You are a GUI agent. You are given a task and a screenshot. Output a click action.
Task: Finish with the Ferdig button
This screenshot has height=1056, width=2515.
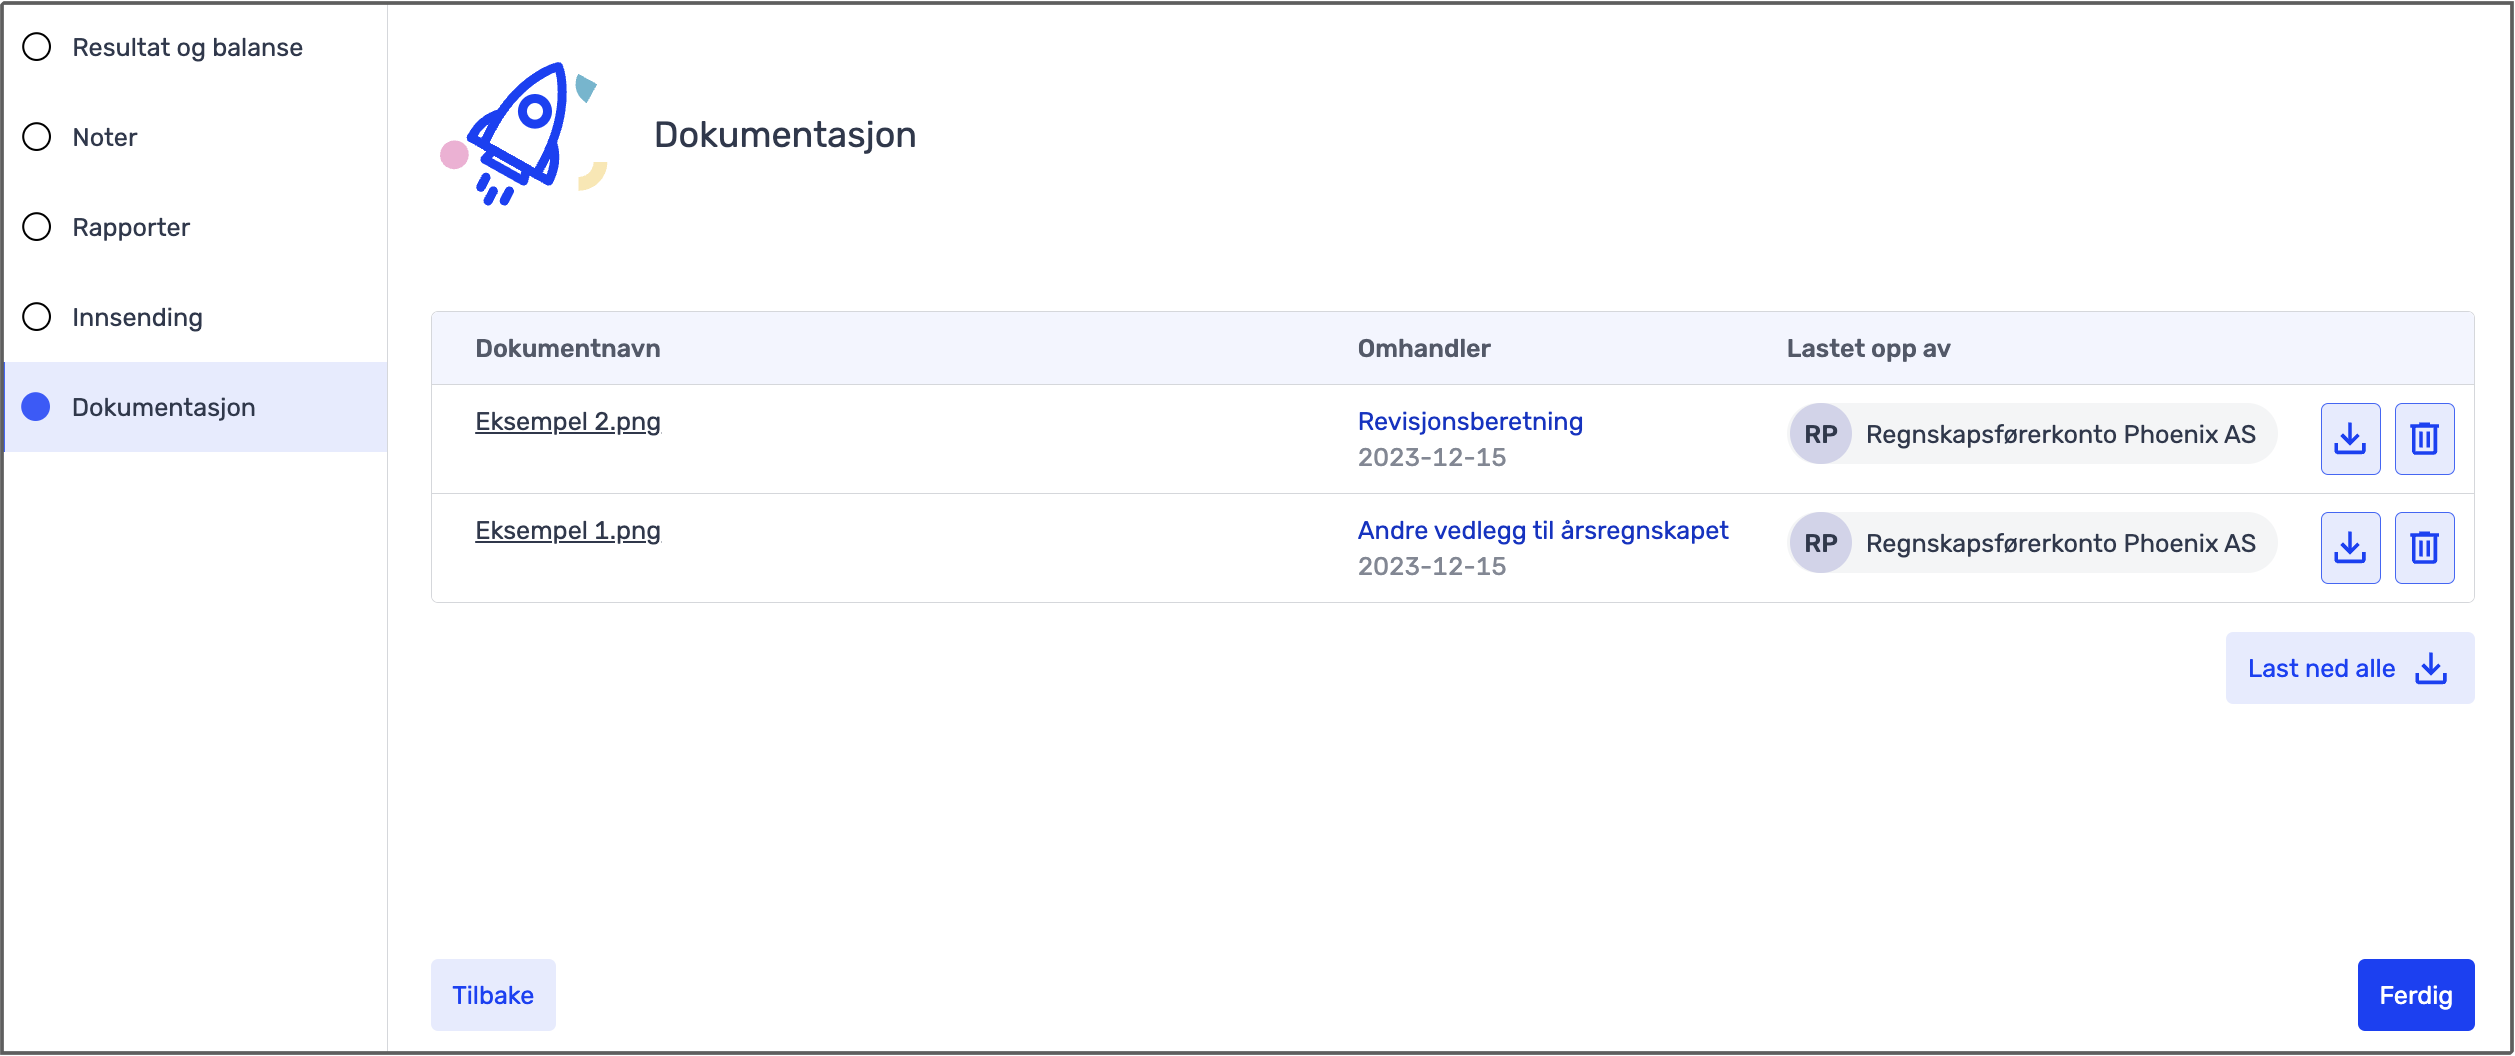[2416, 995]
